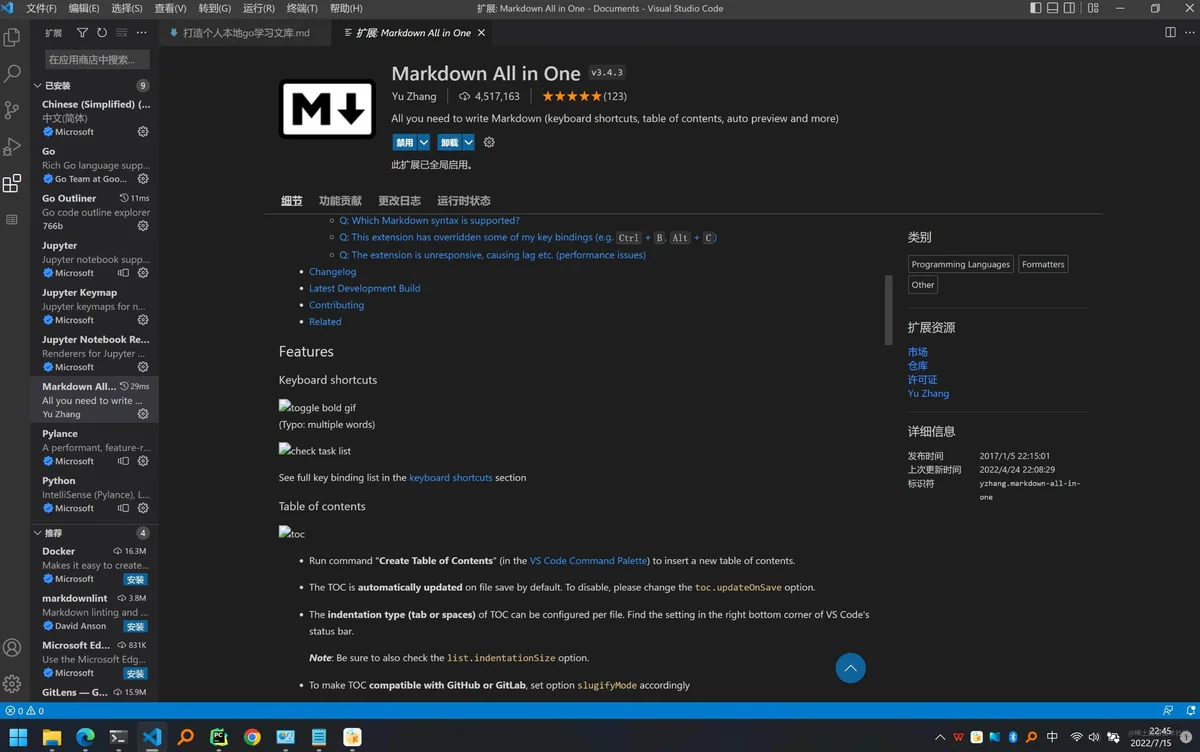Image resolution: width=1200 pixels, height=752 pixels.
Task: Open the Source Control view
Action: click(12, 110)
